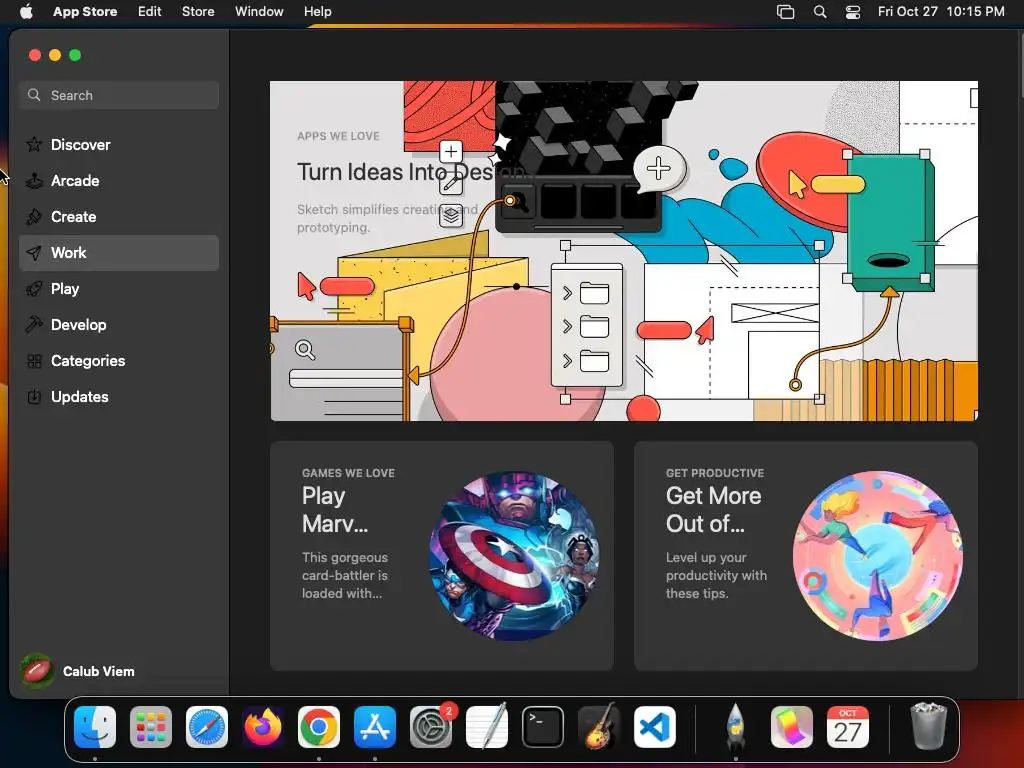This screenshot has width=1024, height=768.
Task: Open Terminal from the Dock
Action: (x=543, y=727)
